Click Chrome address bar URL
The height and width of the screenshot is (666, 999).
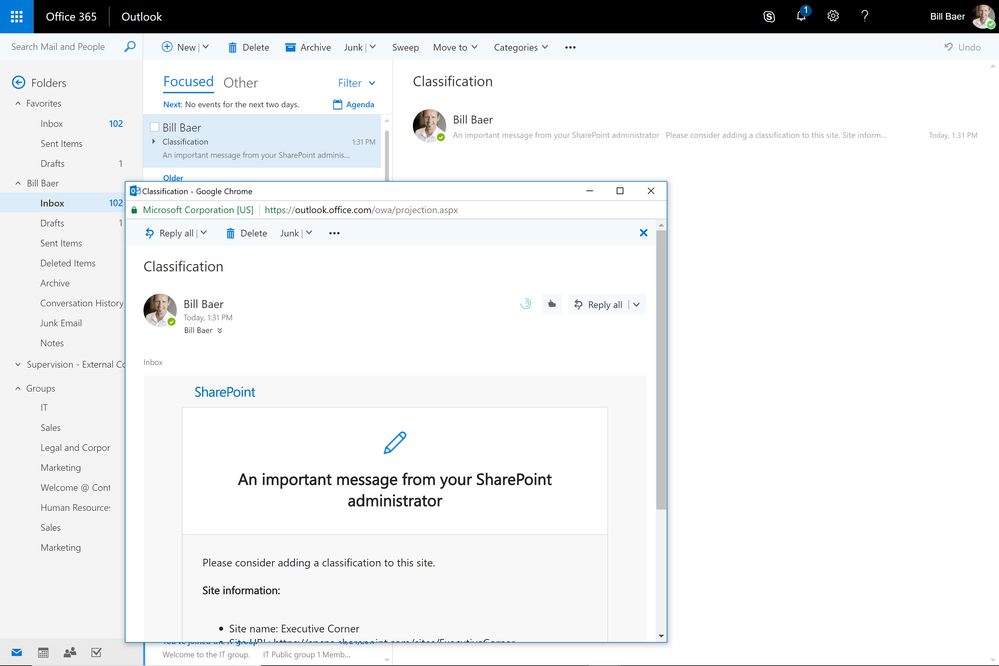tap(361, 210)
